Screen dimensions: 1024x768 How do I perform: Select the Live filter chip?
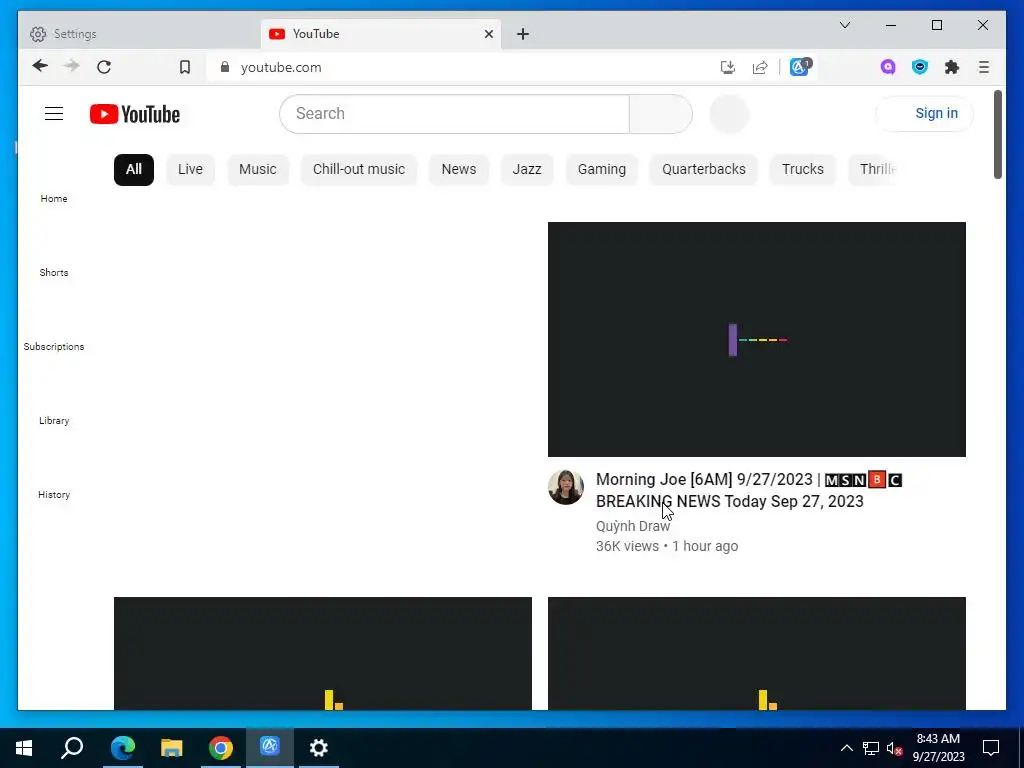(x=190, y=170)
